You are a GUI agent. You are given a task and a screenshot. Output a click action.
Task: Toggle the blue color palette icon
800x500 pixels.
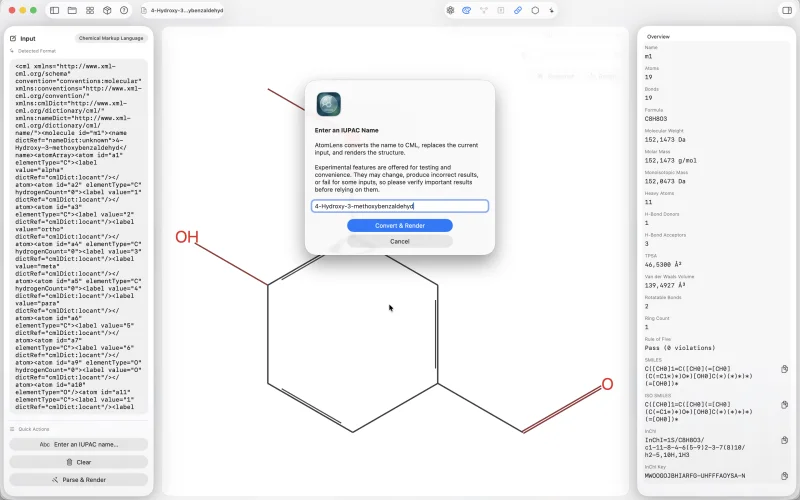tap(466, 10)
